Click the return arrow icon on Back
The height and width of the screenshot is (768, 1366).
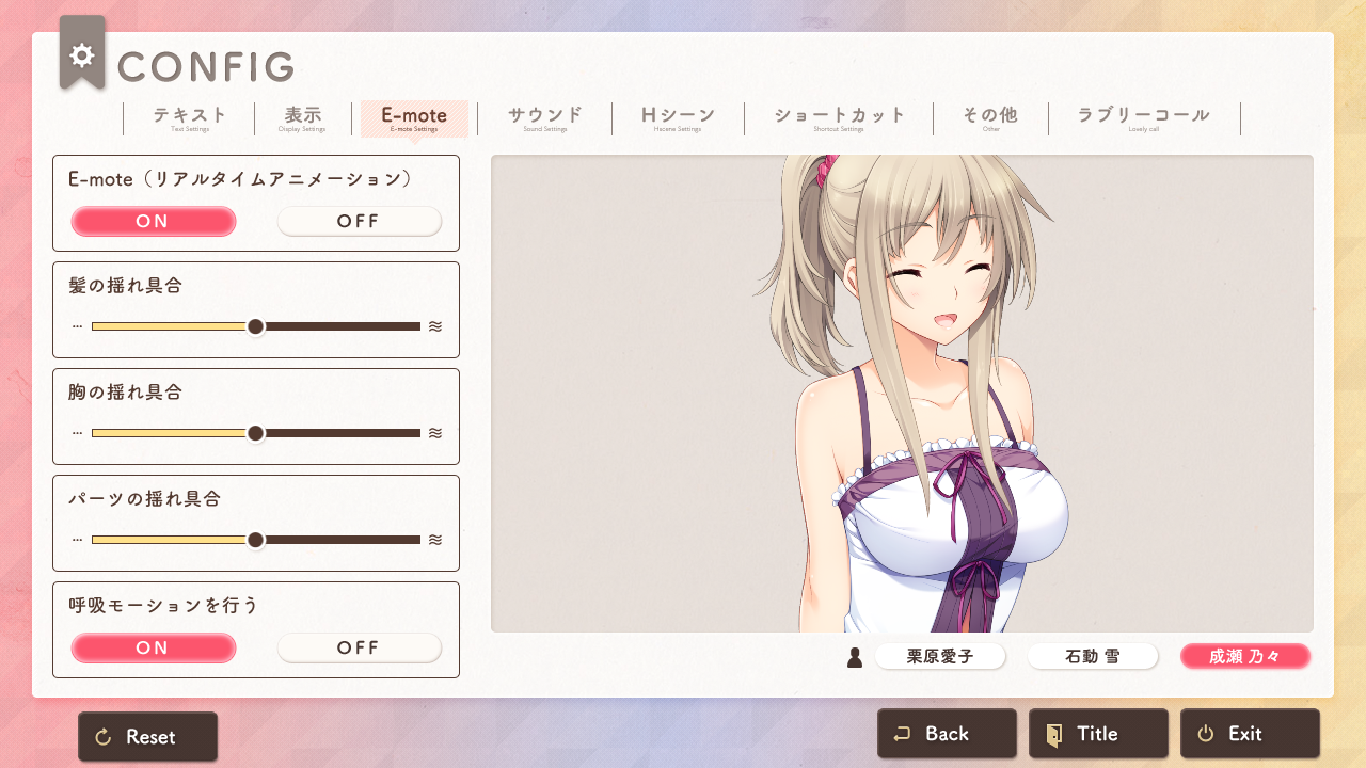902,734
